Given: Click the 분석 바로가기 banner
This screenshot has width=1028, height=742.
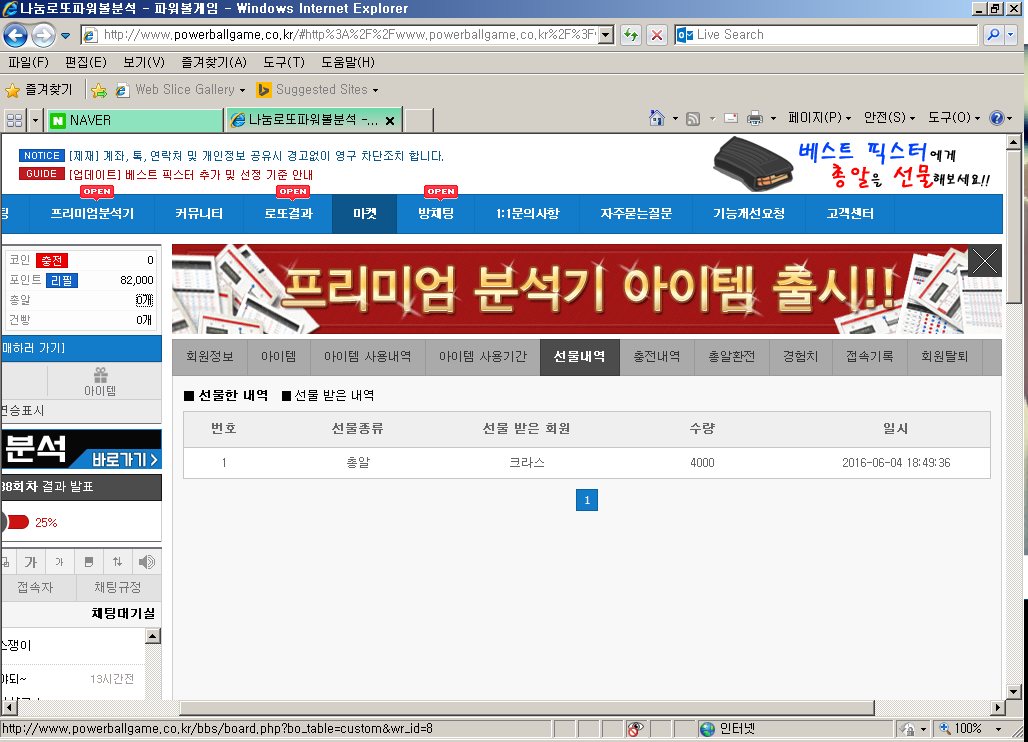Looking at the screenshot, I should tap(81, 449).
